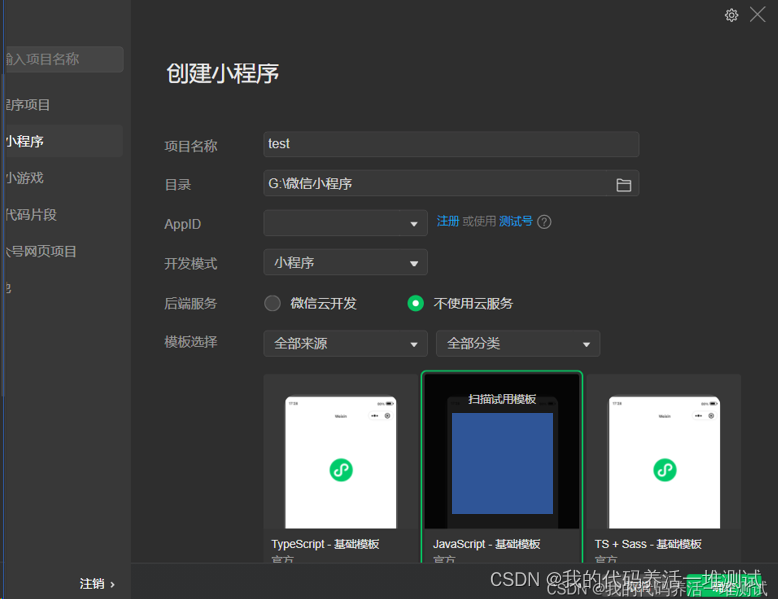Click the mini program logo in TypeScript template
This screenshot has height=599, width=778.
(x=341, y=470)
